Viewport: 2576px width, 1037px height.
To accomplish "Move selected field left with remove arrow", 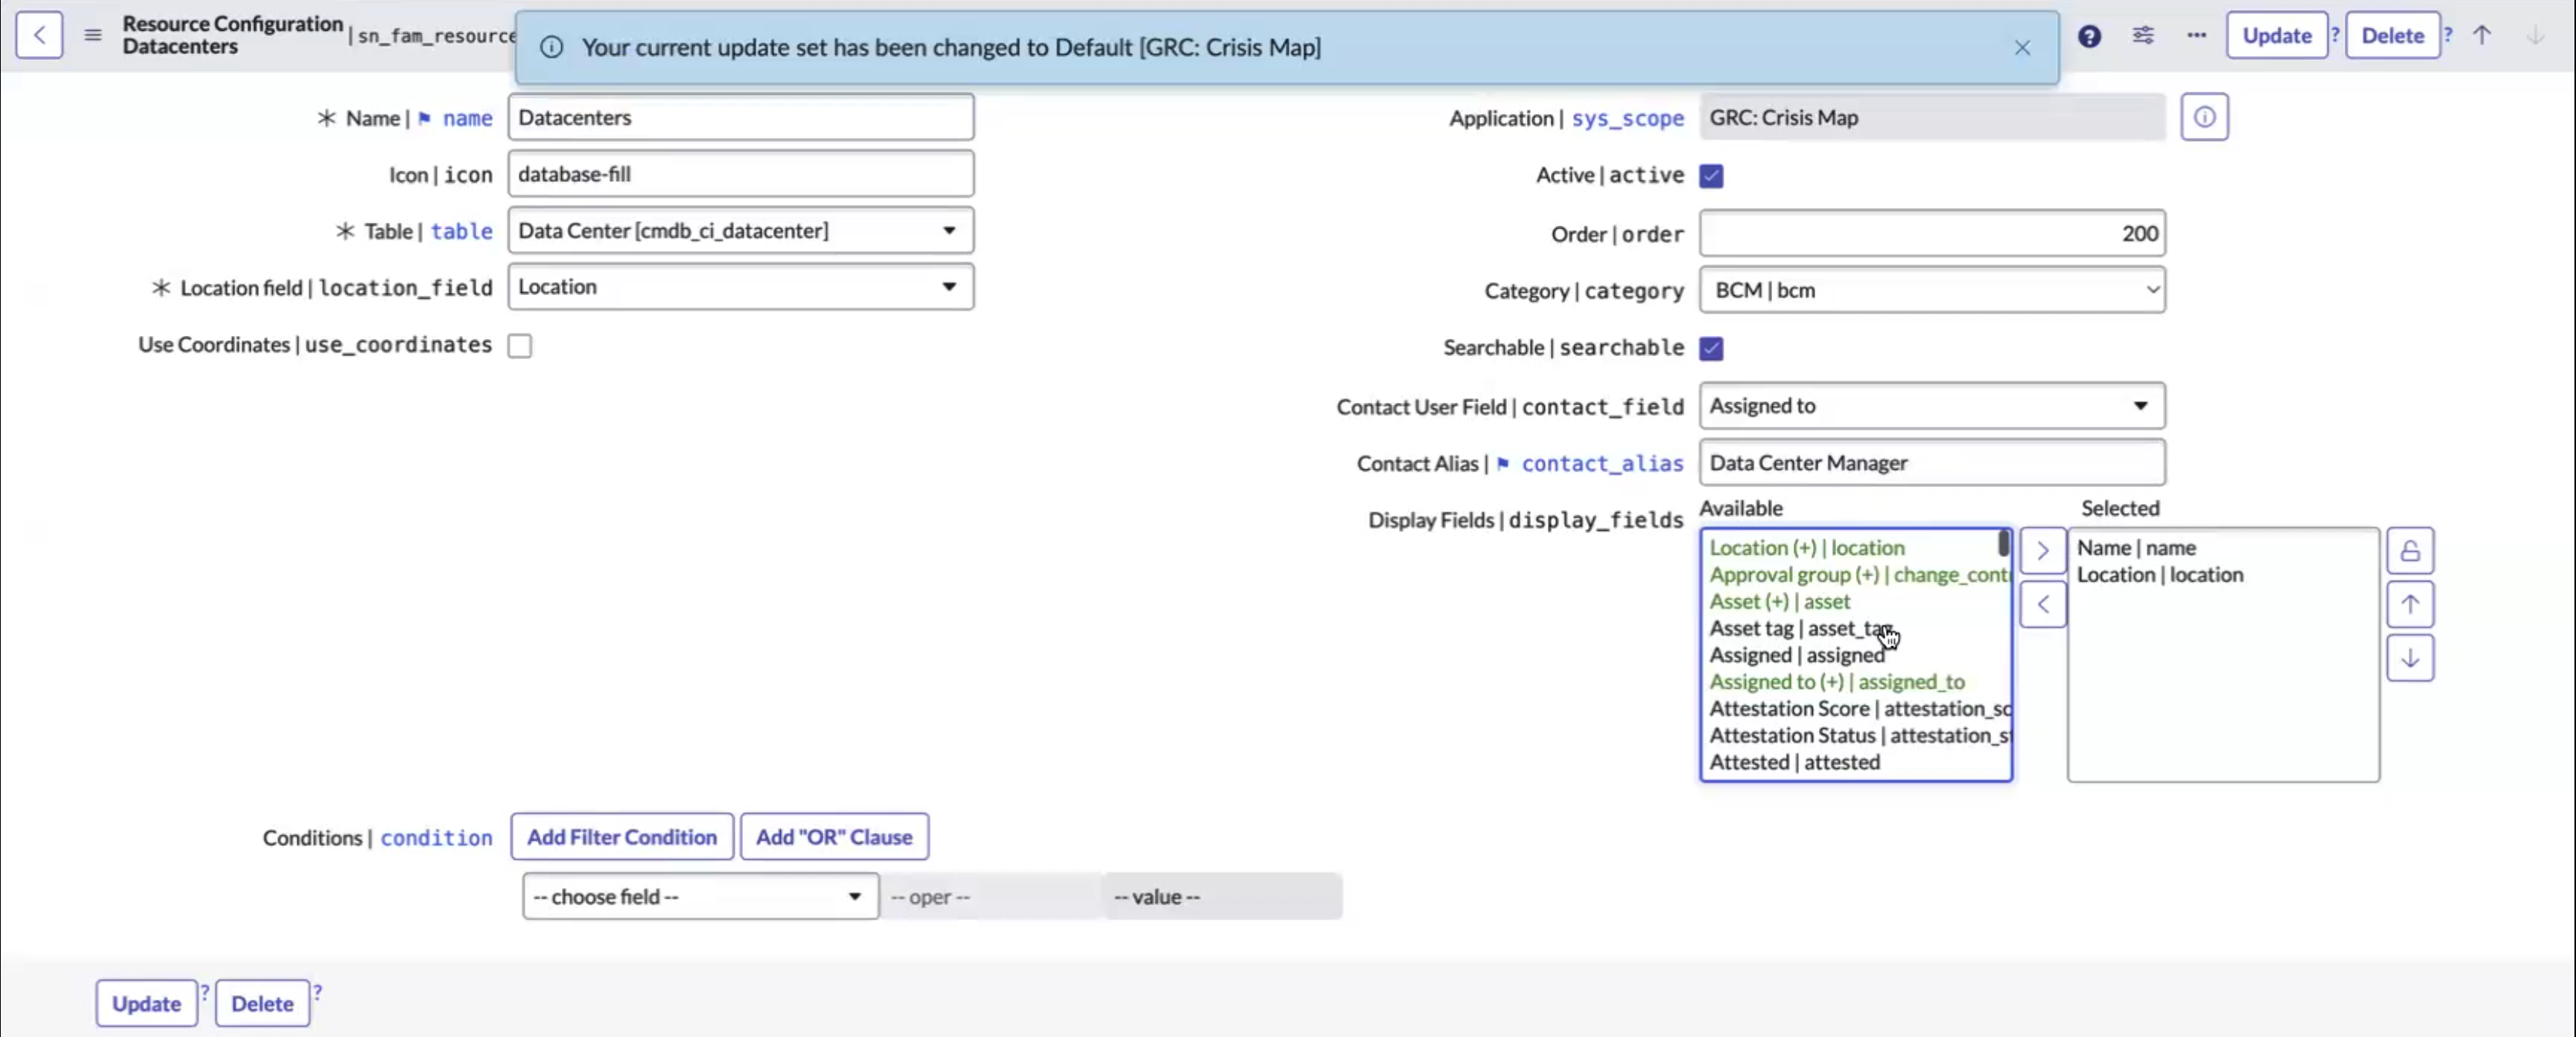I will [2042, 604].
